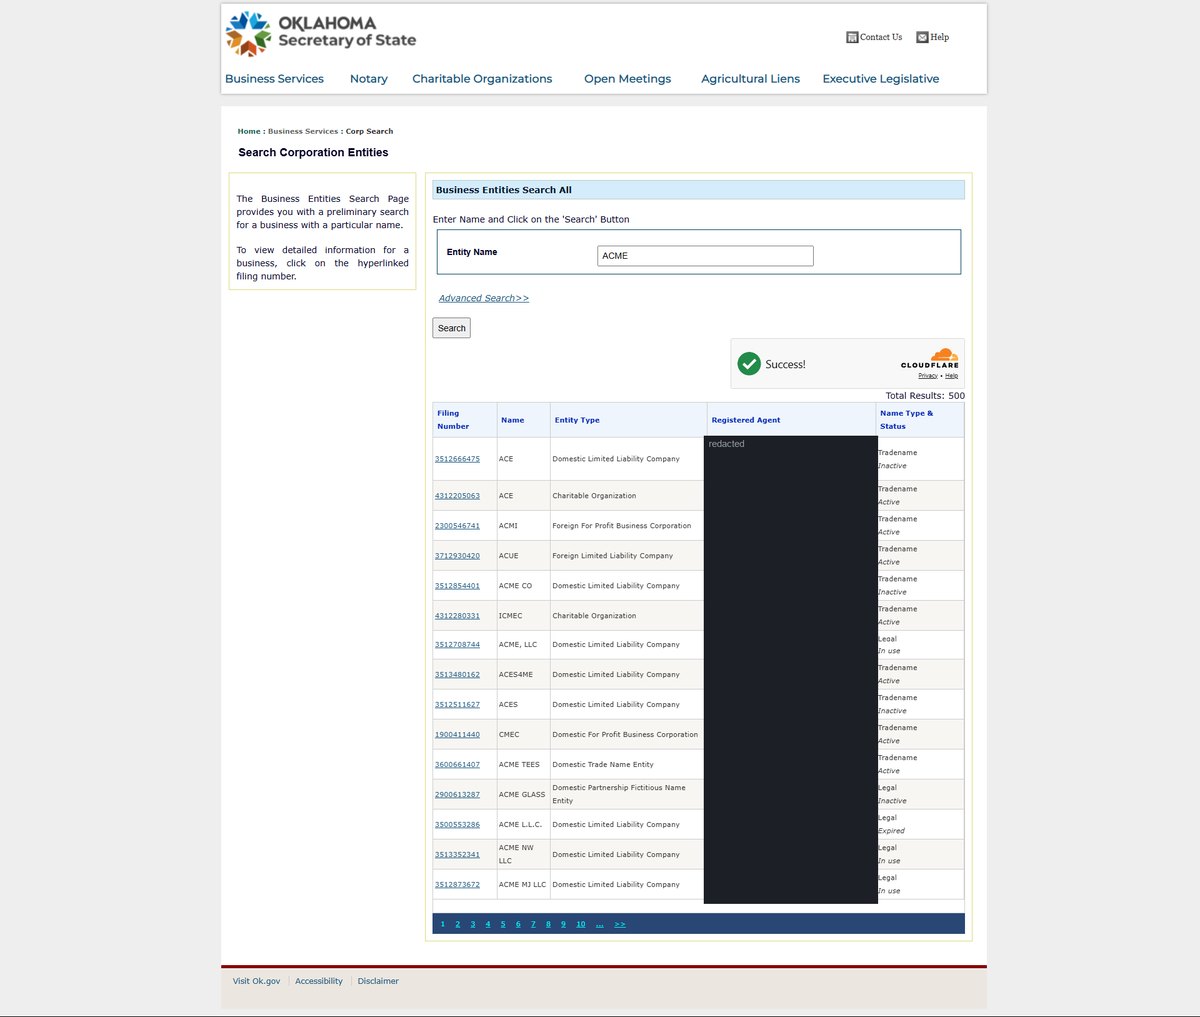Go to results page 7

tap(533, 924)
